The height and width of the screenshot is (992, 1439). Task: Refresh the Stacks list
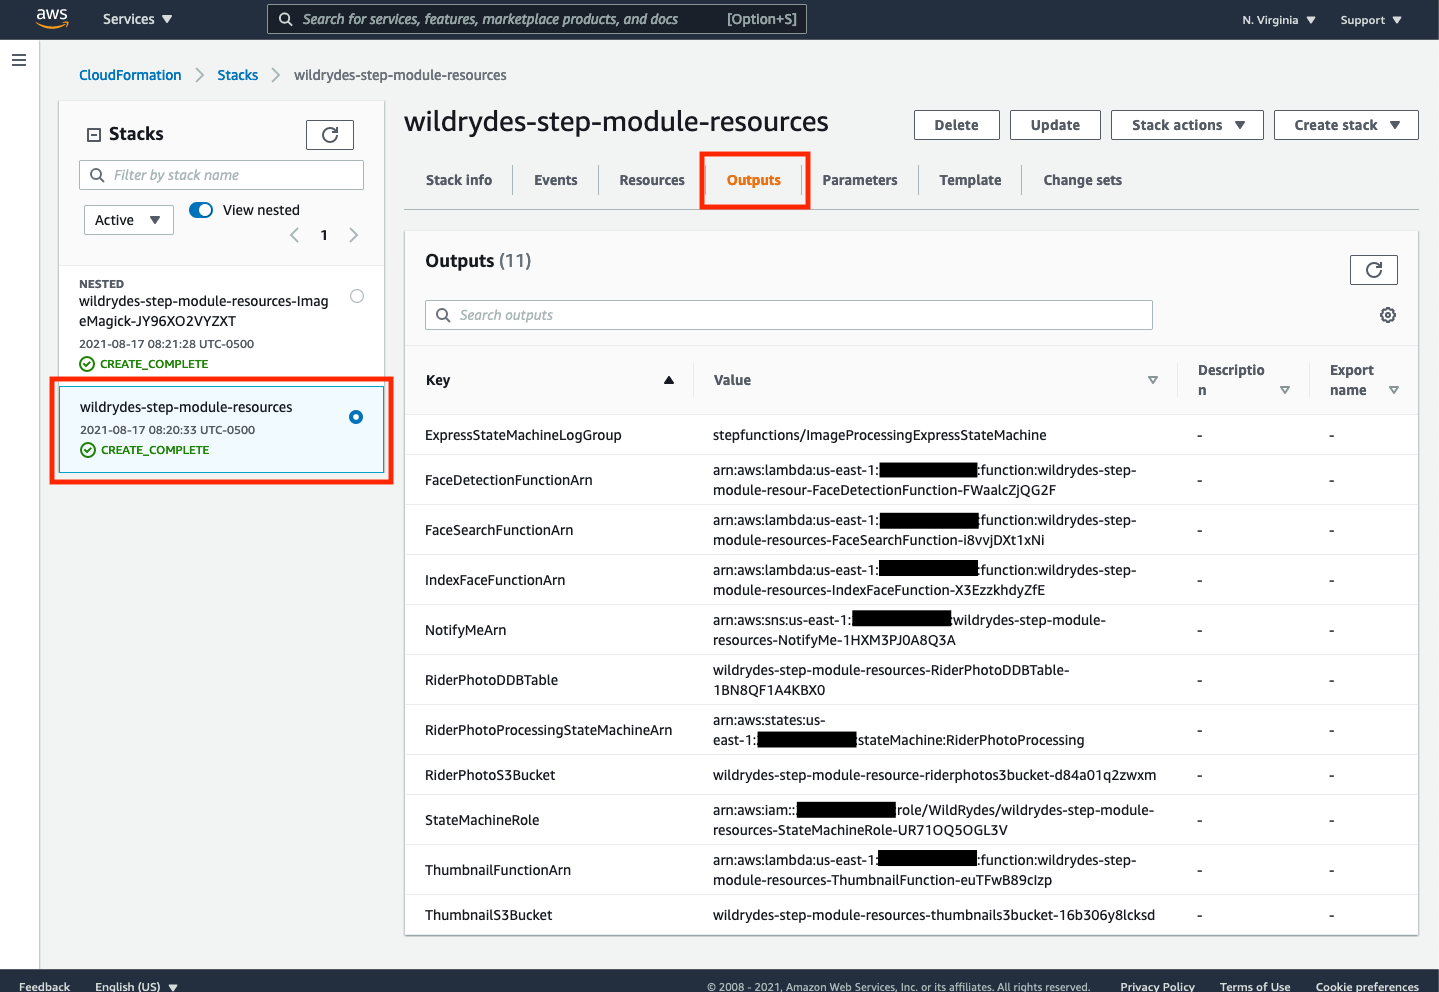click(x=330, y=134)
